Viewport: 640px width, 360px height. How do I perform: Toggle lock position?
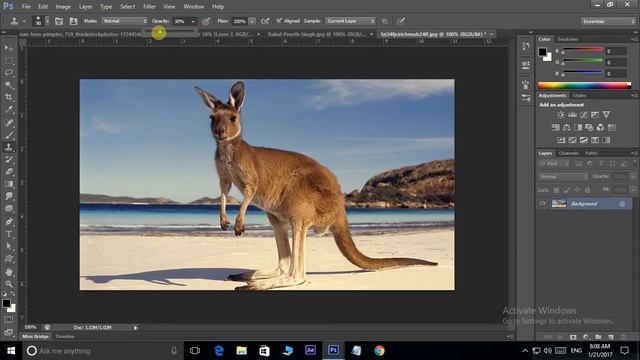[577, 190]
